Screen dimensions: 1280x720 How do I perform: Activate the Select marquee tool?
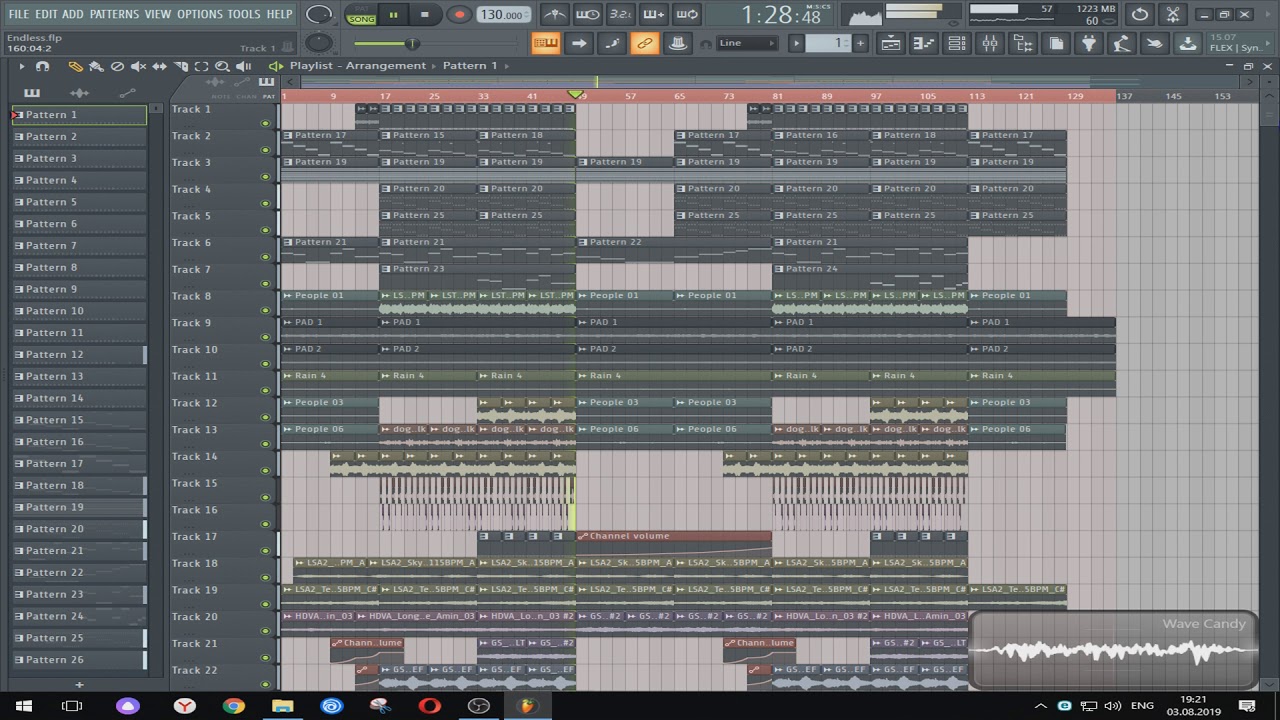[201, 66]
